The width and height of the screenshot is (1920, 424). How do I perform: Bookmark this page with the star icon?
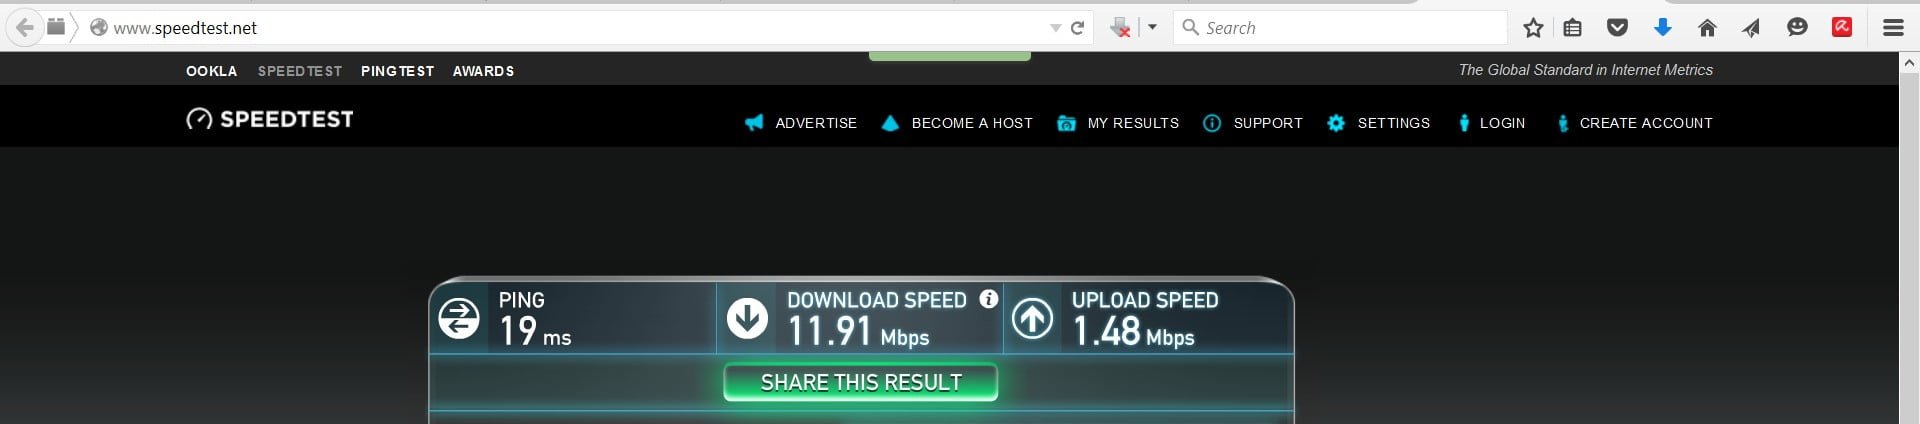pyautogui.click(x=1533, y=28)
